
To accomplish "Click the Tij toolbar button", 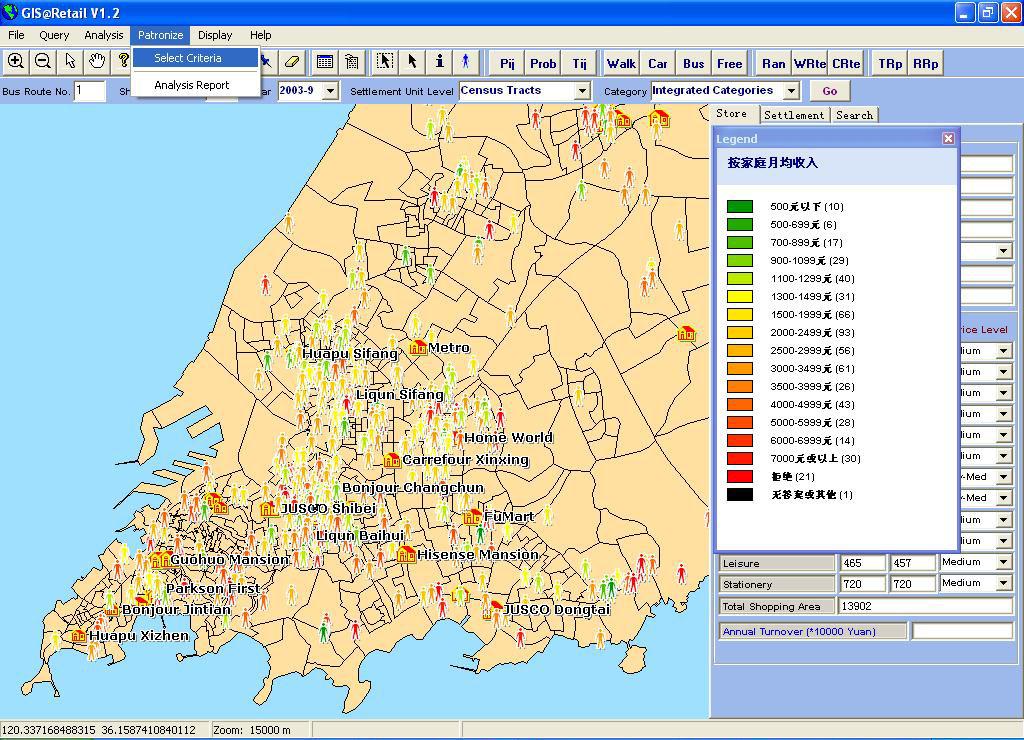I will [x=579, y=63].
